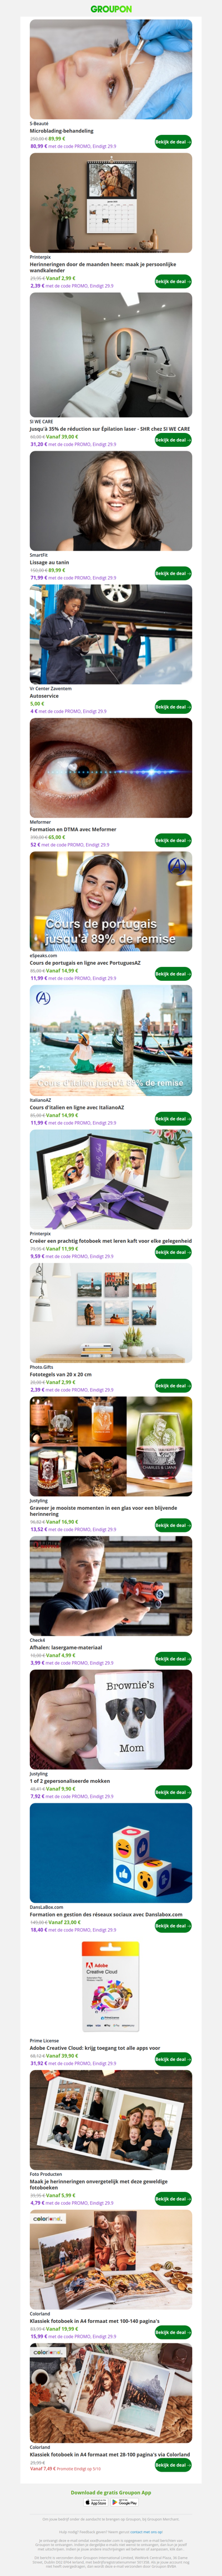The height and width of the screenshot is (2576, 222).
Task: Open the Venice gondola ItalianoAZ image
Action: [111, 1040]
